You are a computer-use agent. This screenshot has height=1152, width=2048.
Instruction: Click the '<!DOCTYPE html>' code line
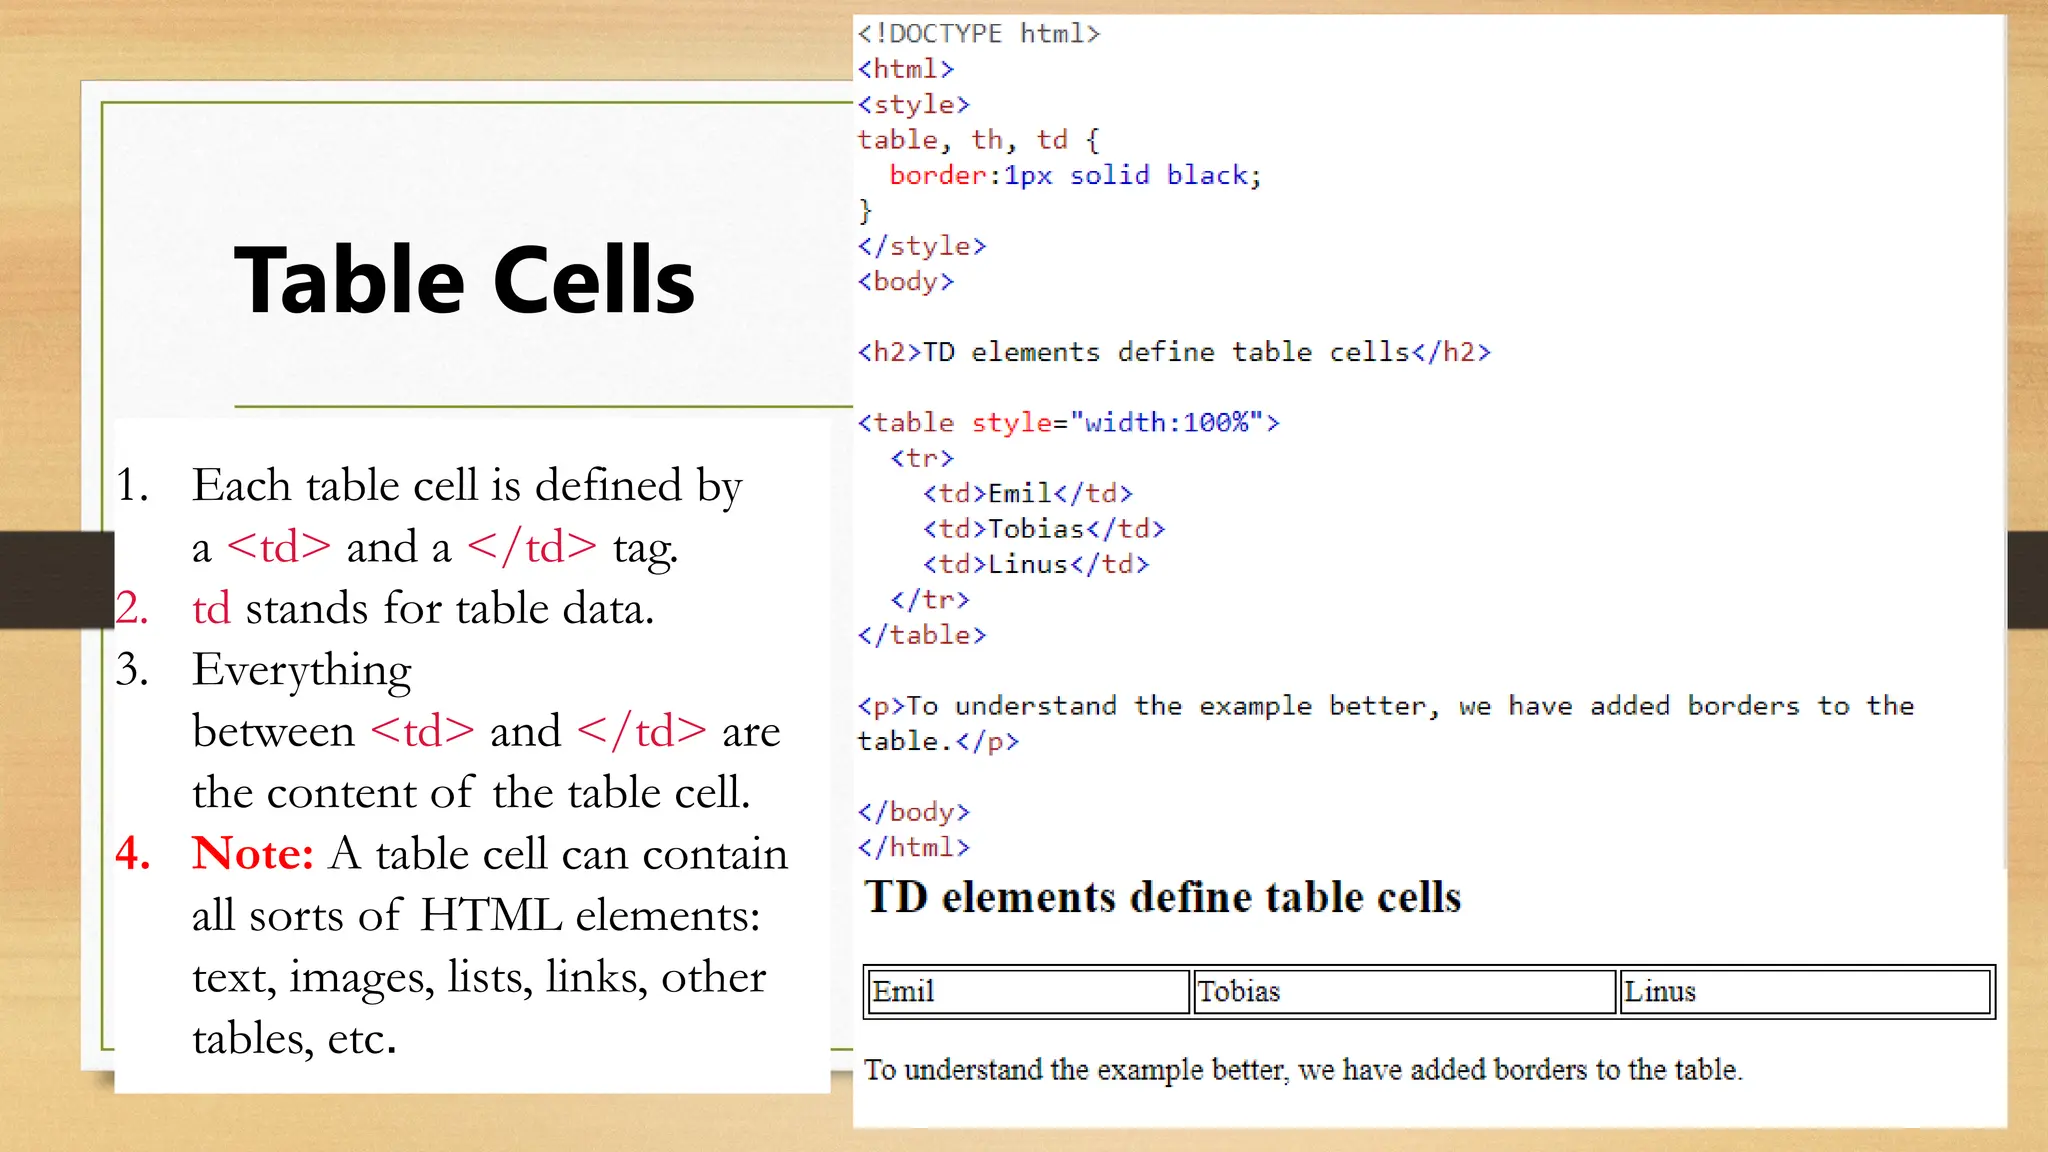tap(979, 34)
